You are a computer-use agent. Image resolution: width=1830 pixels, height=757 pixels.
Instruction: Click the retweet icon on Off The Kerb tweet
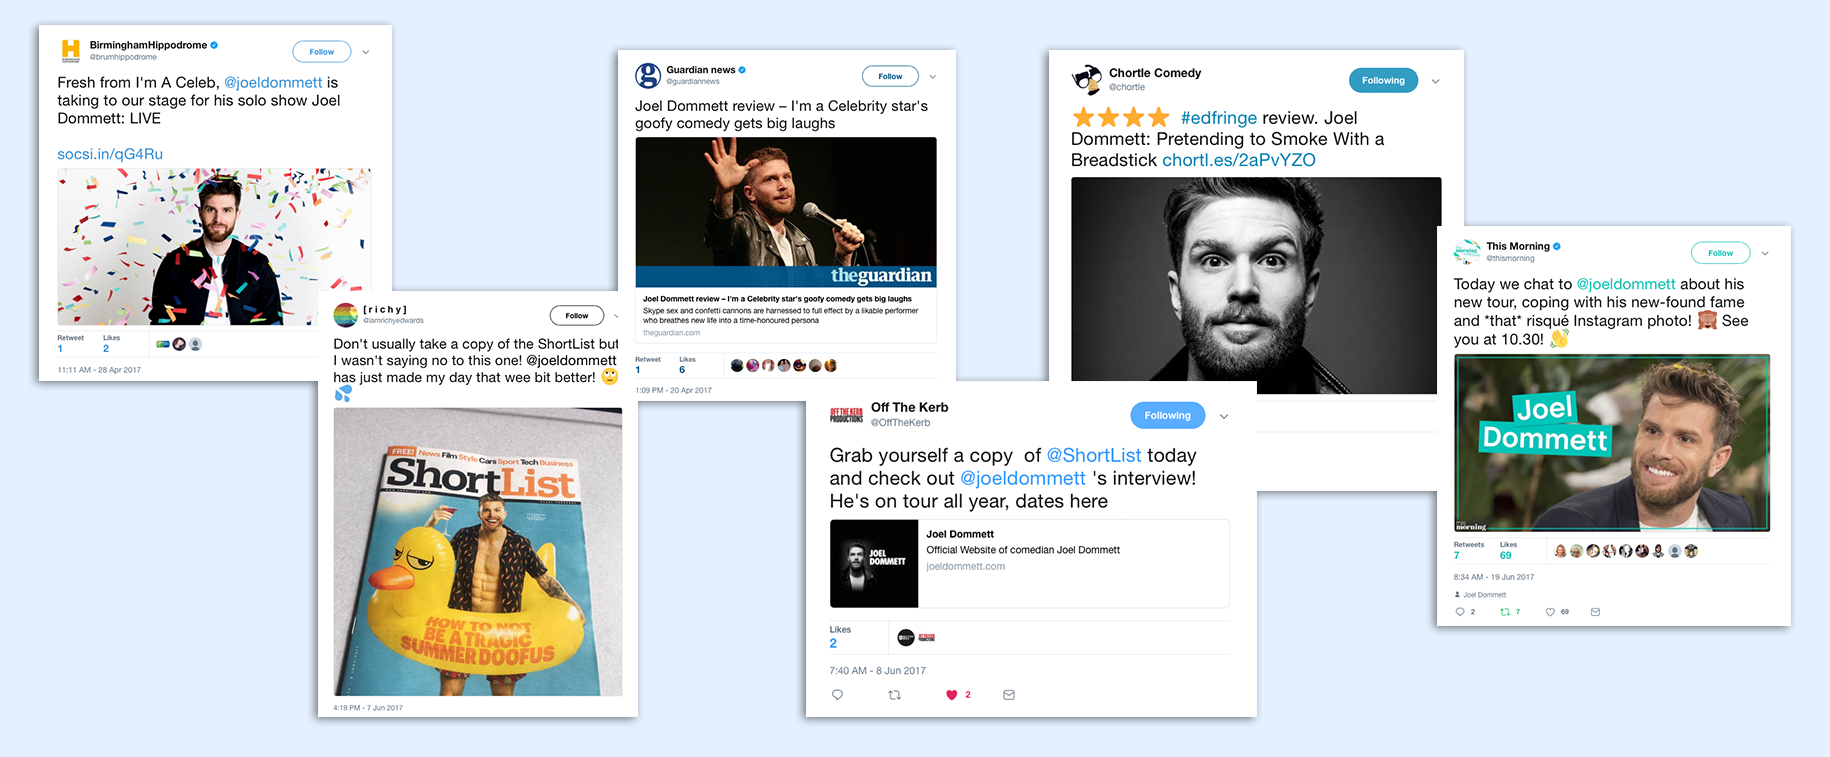894,695
